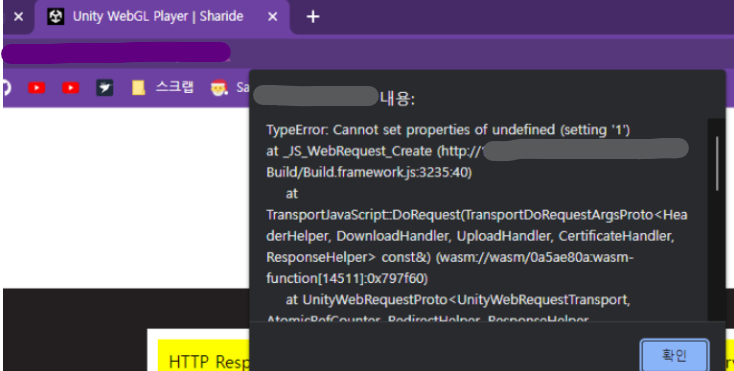Click the Build/Build.framework.js:3235:40 line

tap(369, 172)
